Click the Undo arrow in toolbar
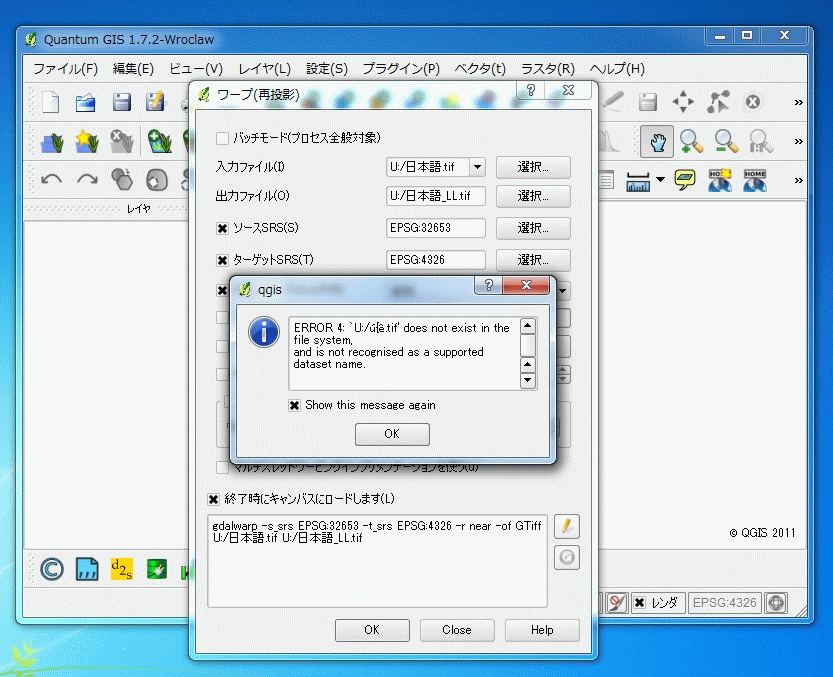Image resolution: width=833 pixels, height=677 pixels. [51, 180]
